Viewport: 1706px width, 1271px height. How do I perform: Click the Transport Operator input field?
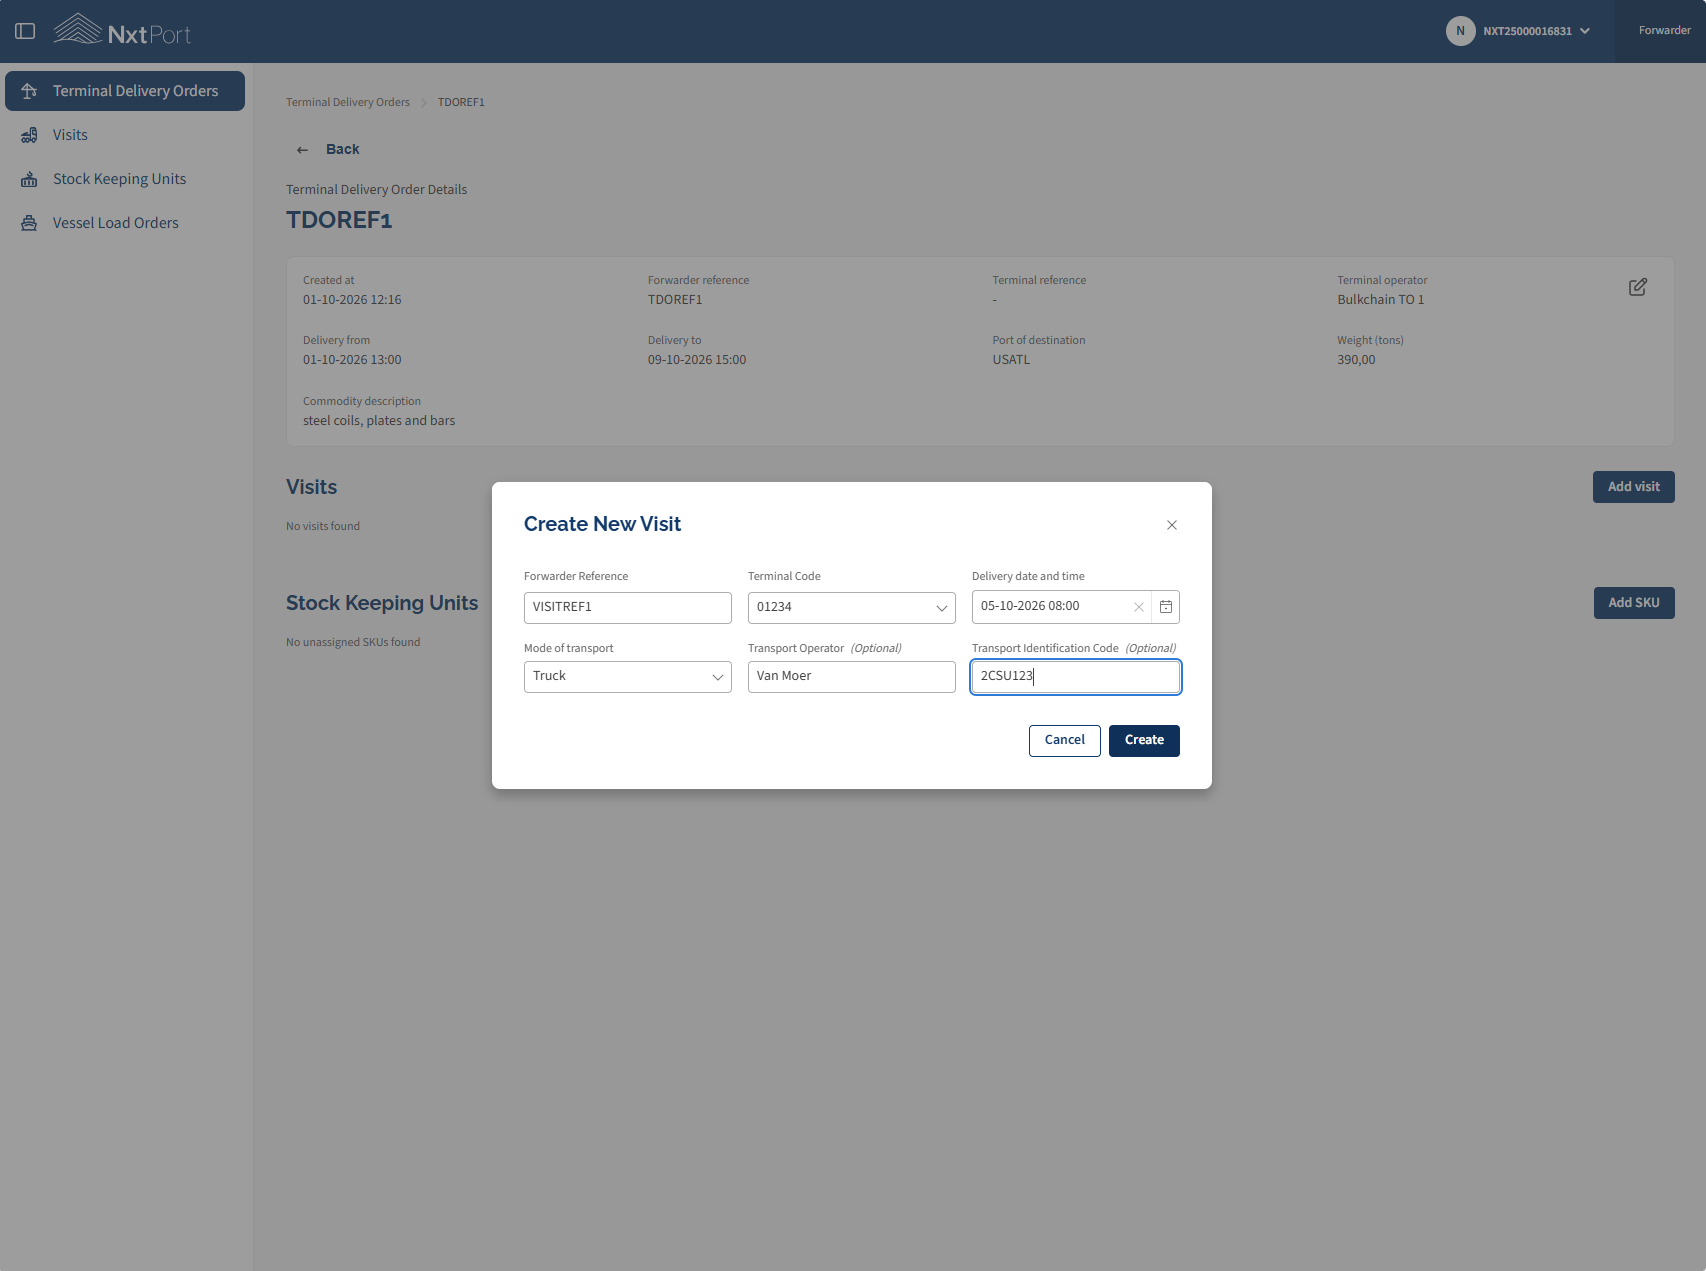click(852, 677)
